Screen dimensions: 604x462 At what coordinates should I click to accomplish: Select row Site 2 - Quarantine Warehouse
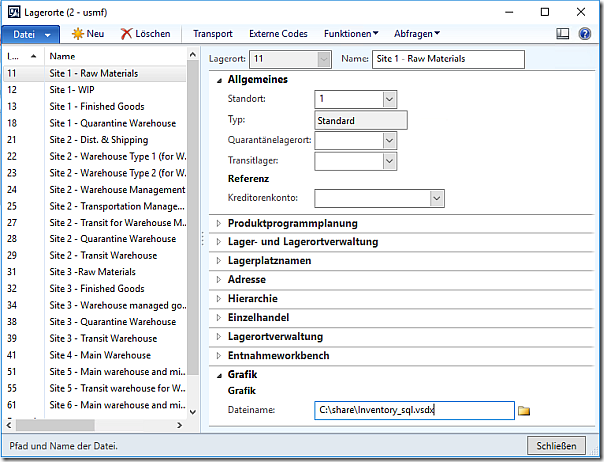click(x=95, y=239)
